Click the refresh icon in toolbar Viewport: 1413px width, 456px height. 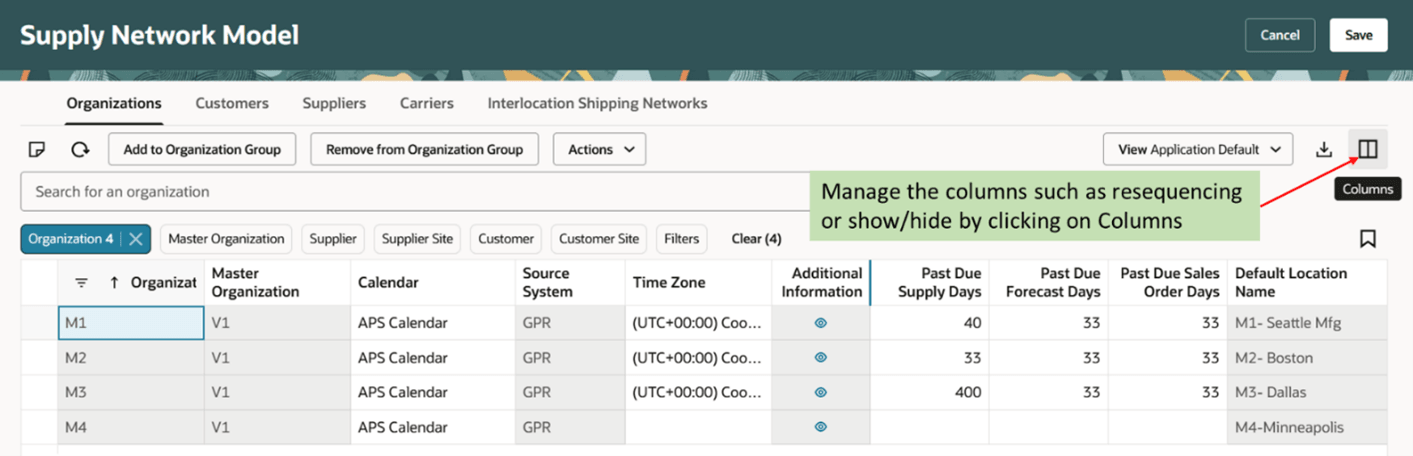click(80, 150)
